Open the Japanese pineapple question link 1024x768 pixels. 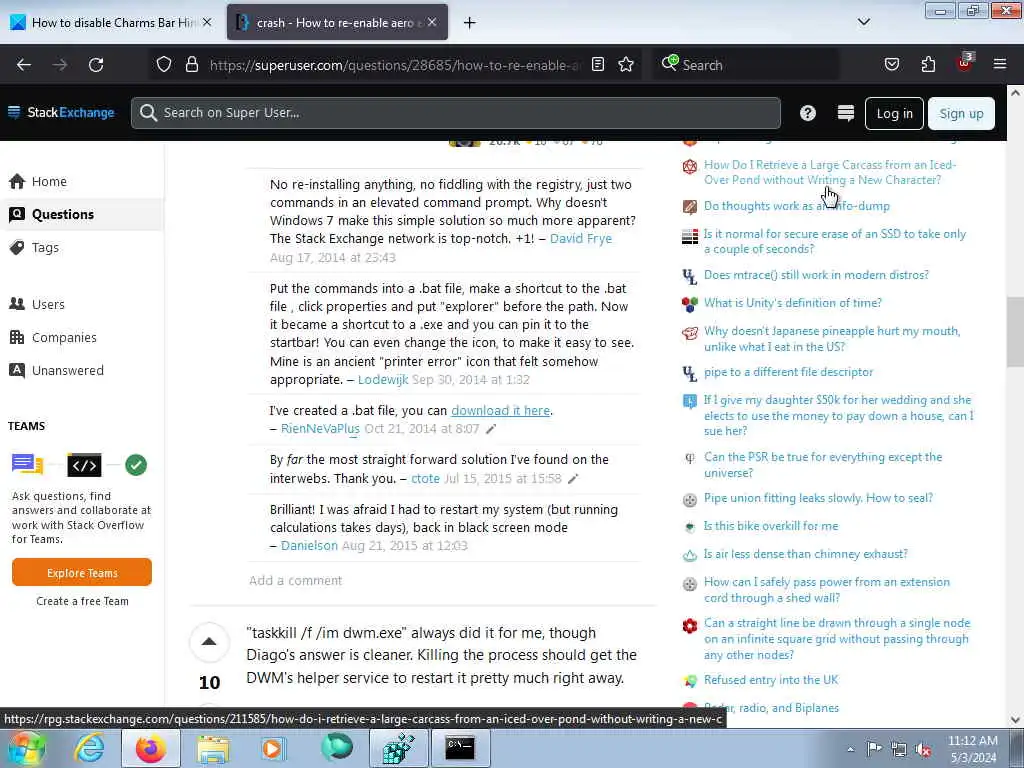(832, 338)
